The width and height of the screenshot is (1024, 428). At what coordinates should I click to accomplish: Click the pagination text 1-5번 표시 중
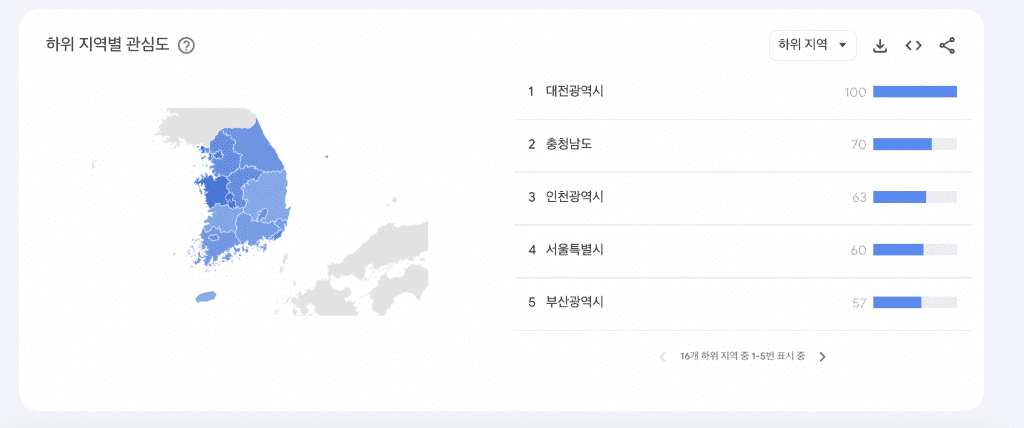point(778,357)
